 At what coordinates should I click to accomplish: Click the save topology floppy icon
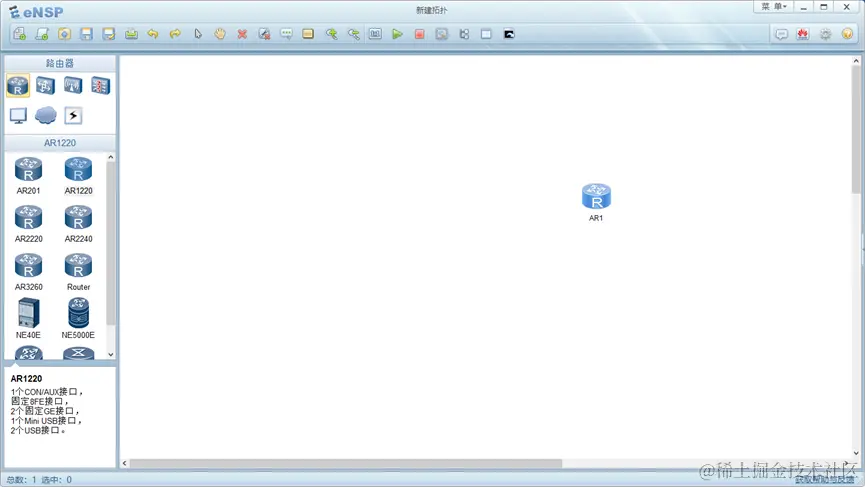[87, 34]
